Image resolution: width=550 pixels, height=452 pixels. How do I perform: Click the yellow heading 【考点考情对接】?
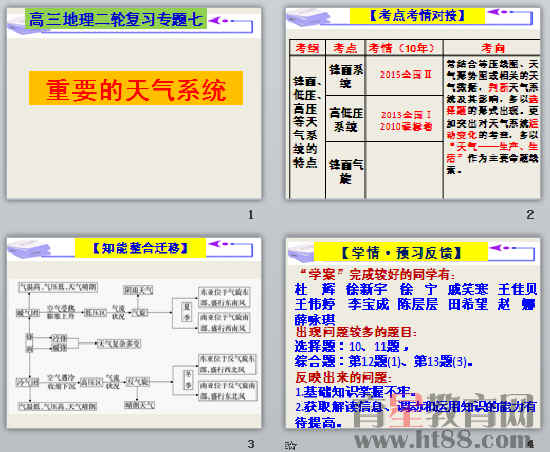(x=417, y=16)
